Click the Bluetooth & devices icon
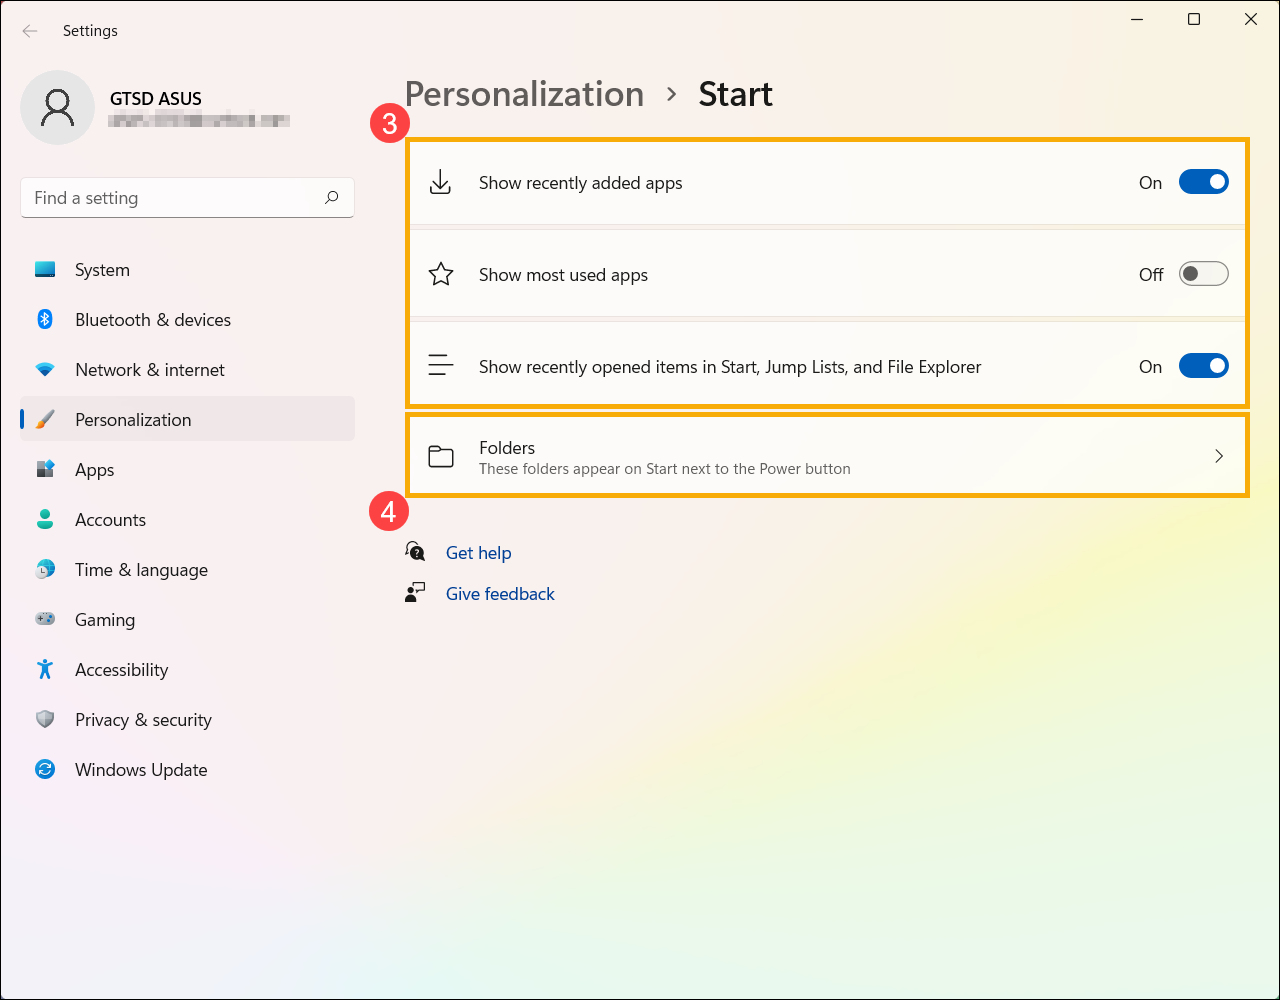This screenshot has height=1000, width=1280. coord(45,320)
